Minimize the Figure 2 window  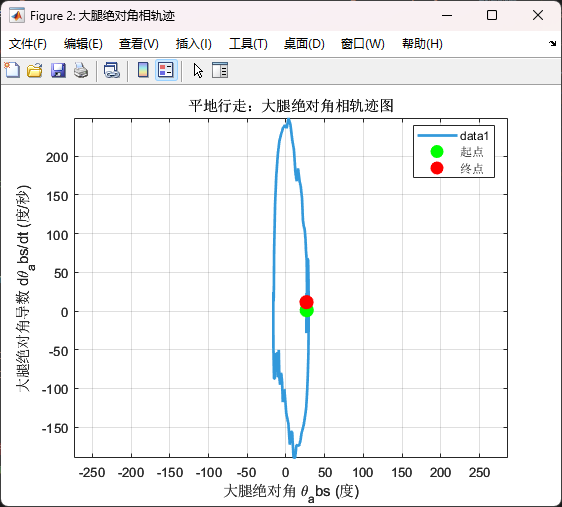(447, 15)
